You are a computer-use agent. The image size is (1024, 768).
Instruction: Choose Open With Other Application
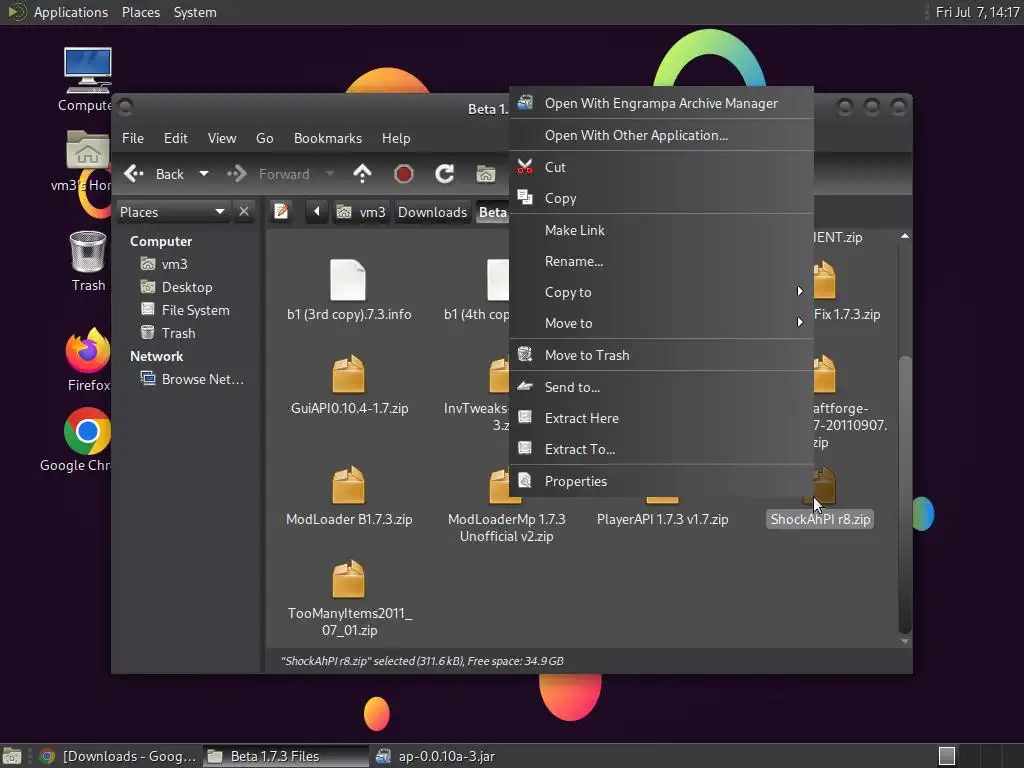click(x=661, y=135)
